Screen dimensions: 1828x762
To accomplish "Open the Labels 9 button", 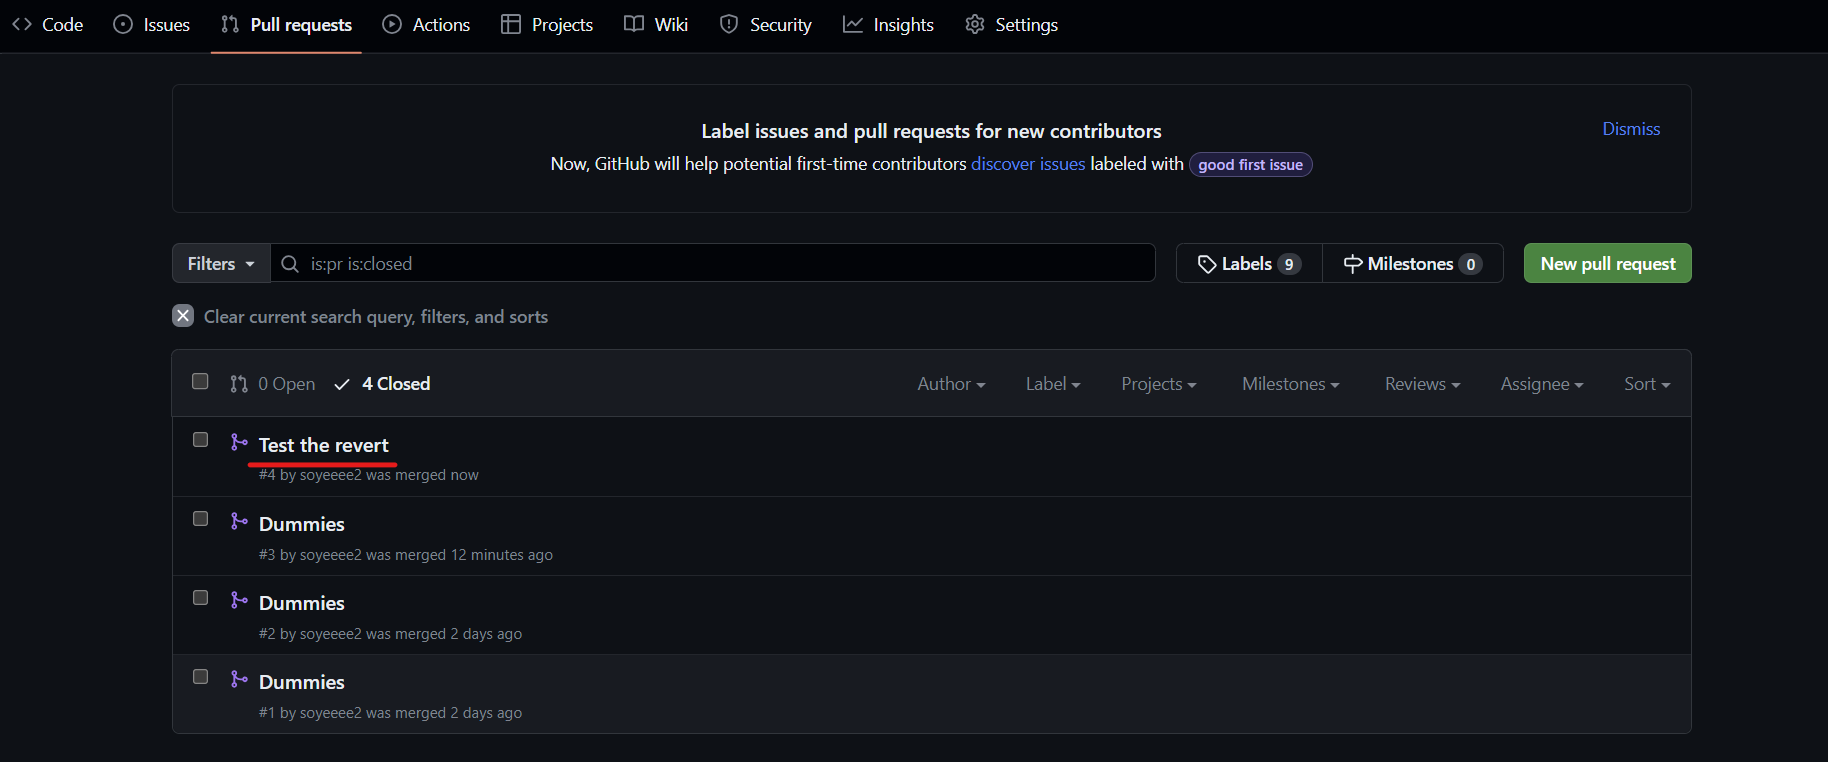I will [x=1249, y=263].
